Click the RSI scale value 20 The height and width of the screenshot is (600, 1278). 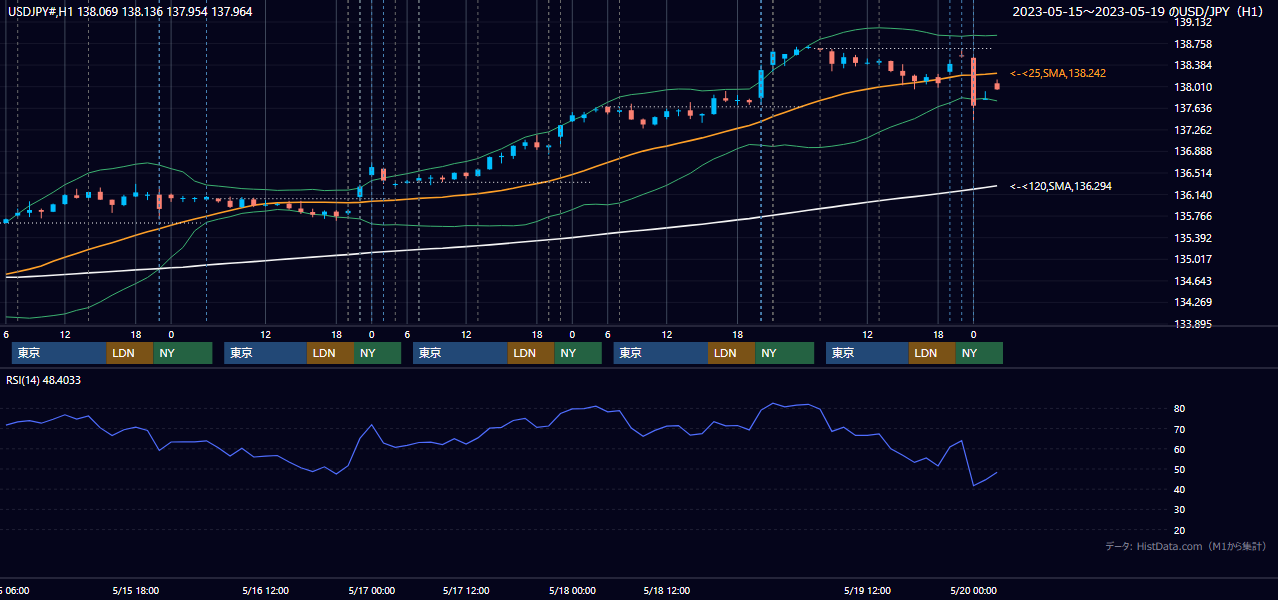click(x=1180, y=530)
